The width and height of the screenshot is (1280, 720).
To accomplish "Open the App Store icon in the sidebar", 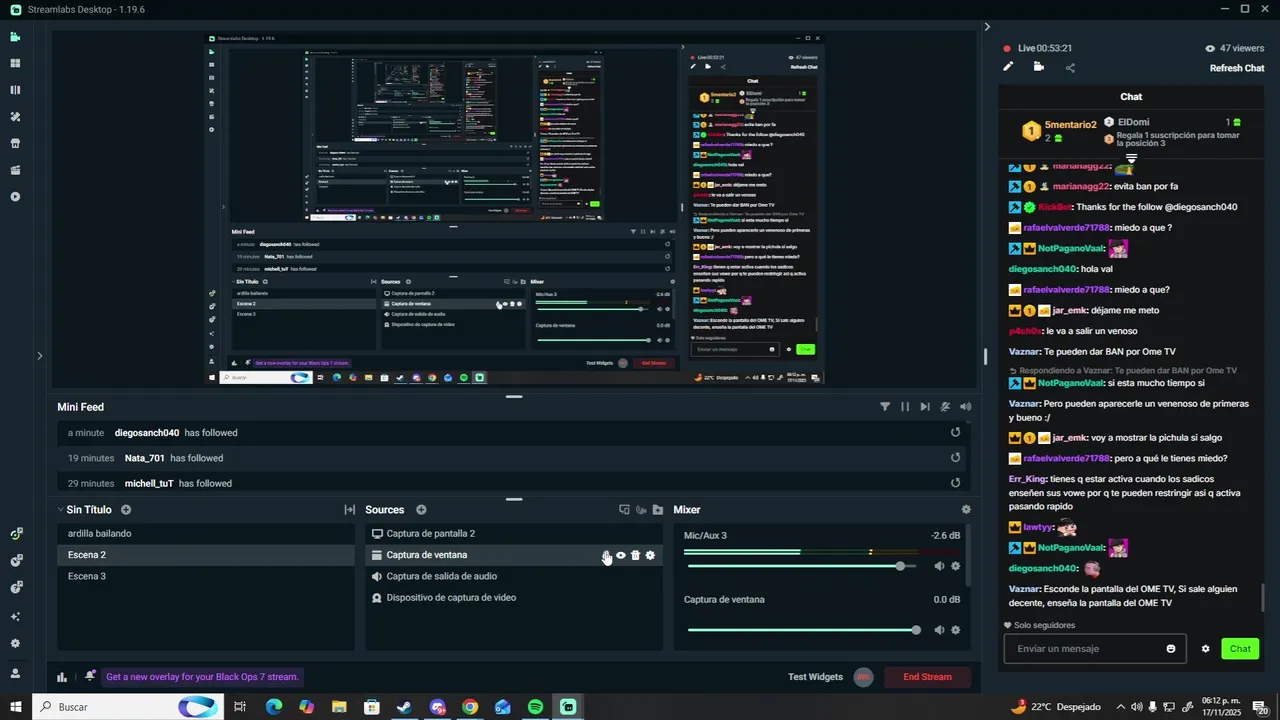I will [x=15, y=143].
